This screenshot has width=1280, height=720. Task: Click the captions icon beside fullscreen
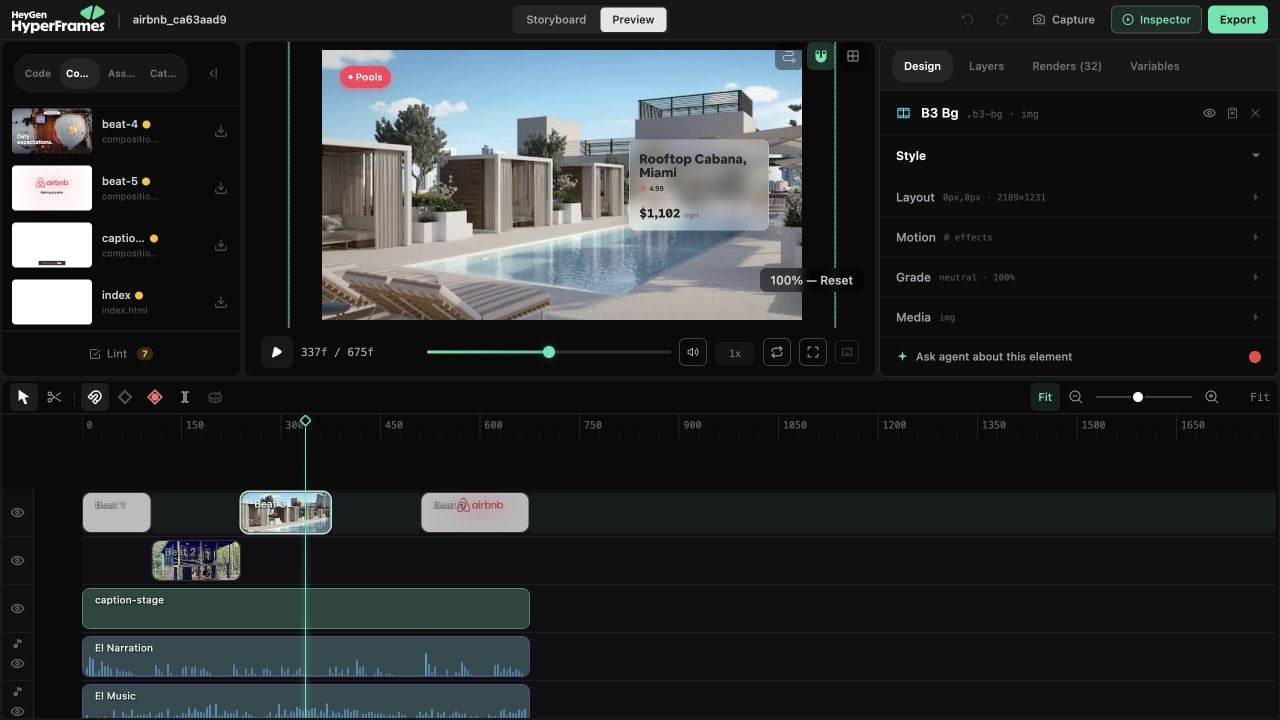(x=847, y=352)
